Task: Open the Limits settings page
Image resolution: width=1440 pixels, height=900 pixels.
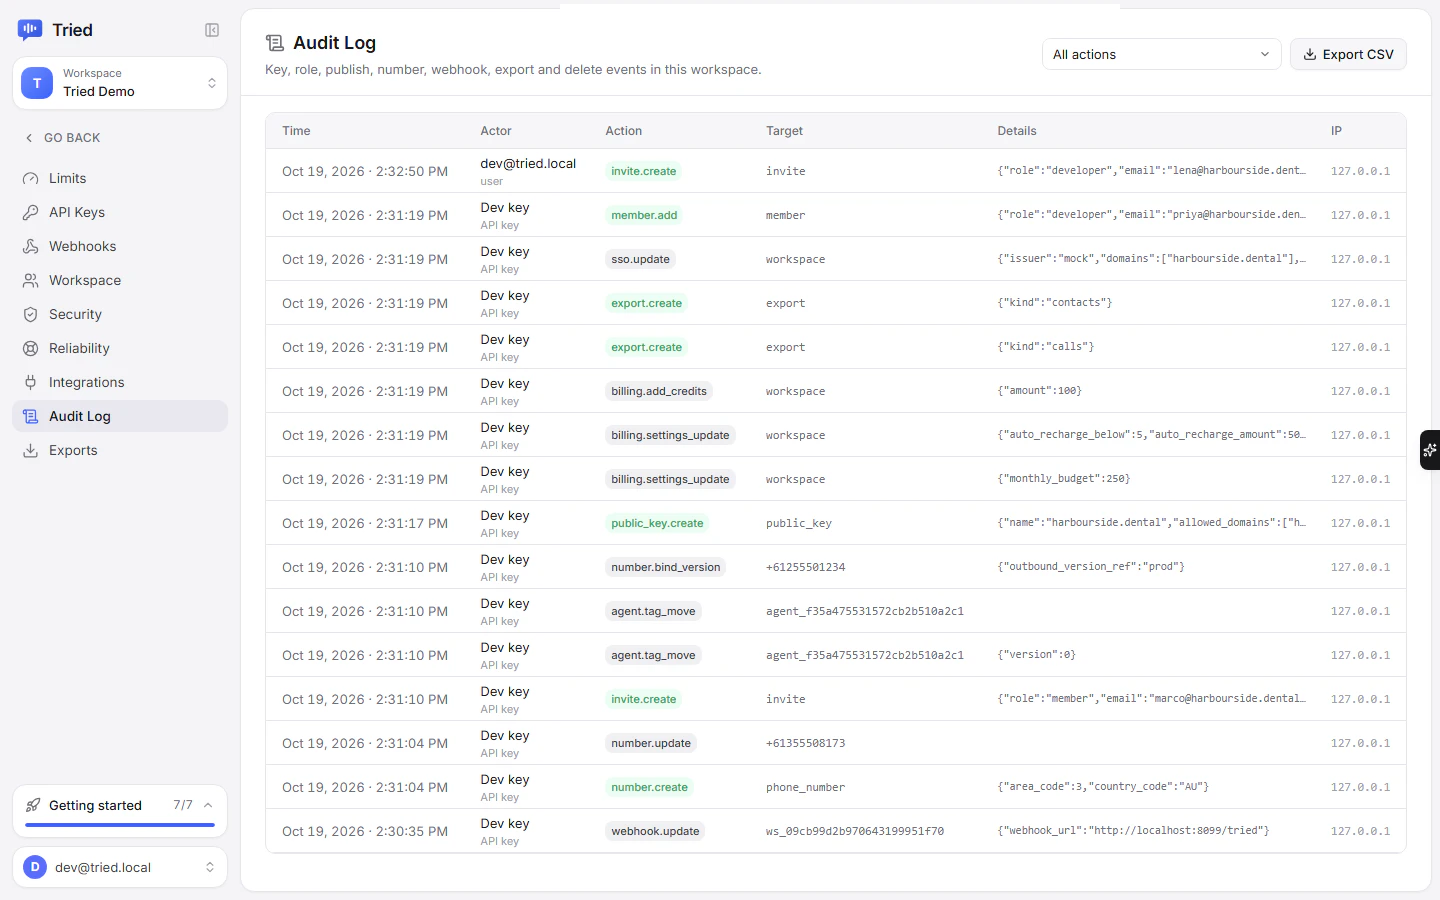Action: pos(120,178)
